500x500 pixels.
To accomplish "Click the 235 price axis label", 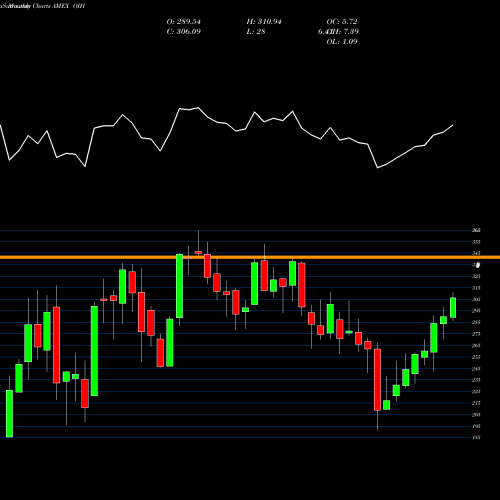I will point(476,380).
